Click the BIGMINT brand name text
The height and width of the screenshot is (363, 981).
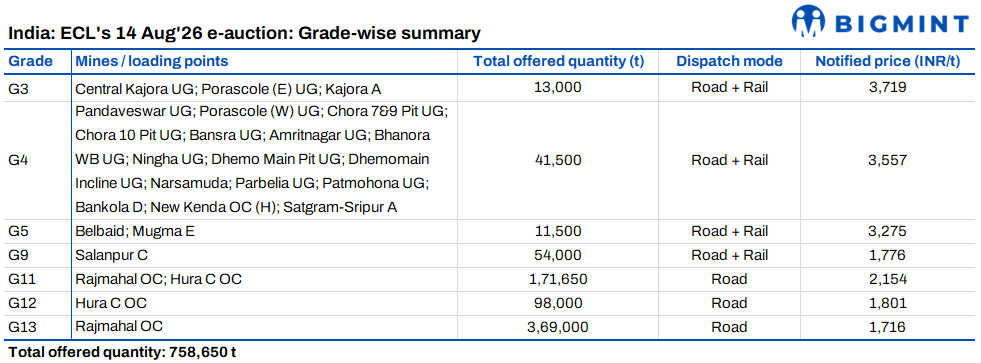(902, 23)
